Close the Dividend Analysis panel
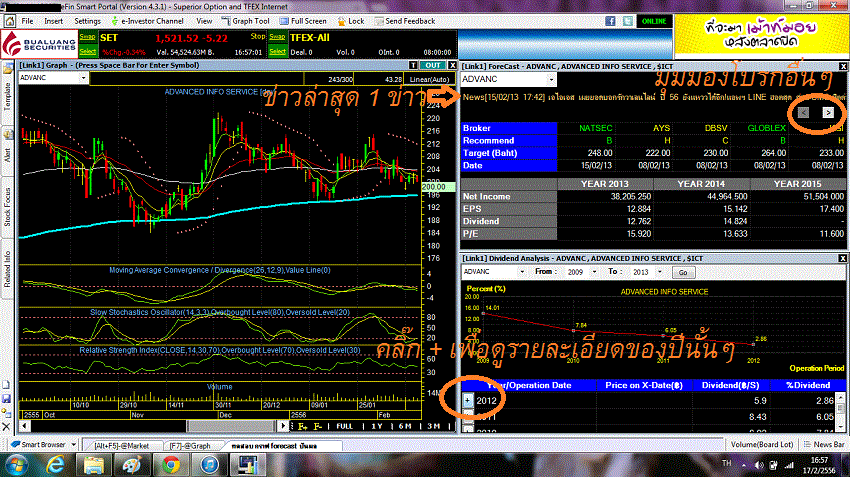 843,259
